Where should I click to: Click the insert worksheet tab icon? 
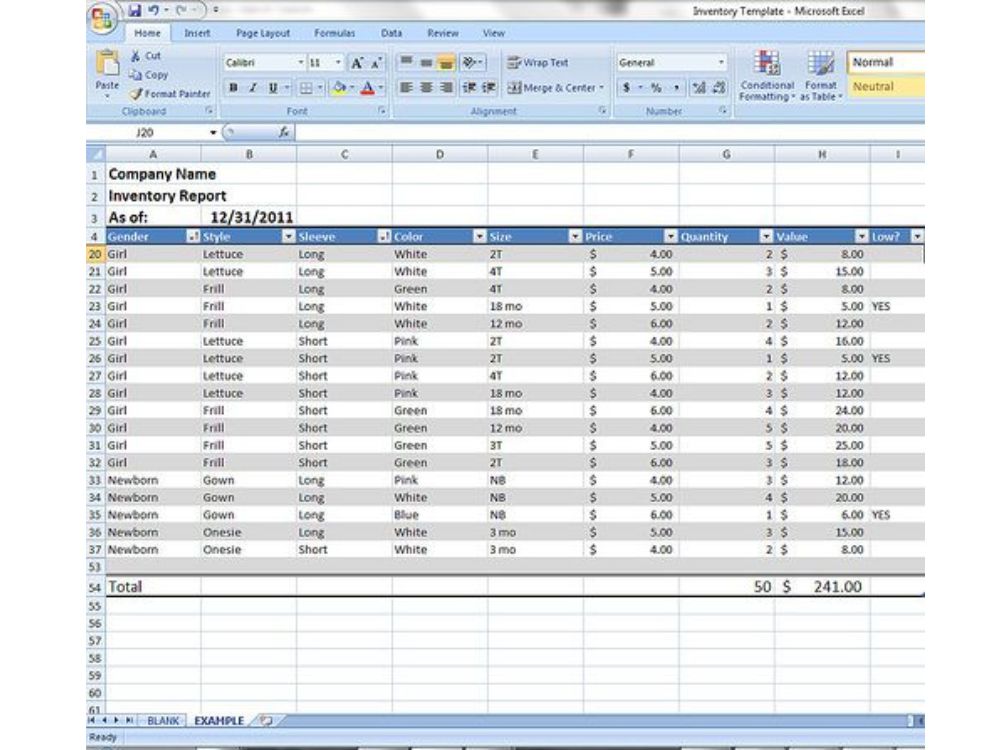click(x=266, y=721)
